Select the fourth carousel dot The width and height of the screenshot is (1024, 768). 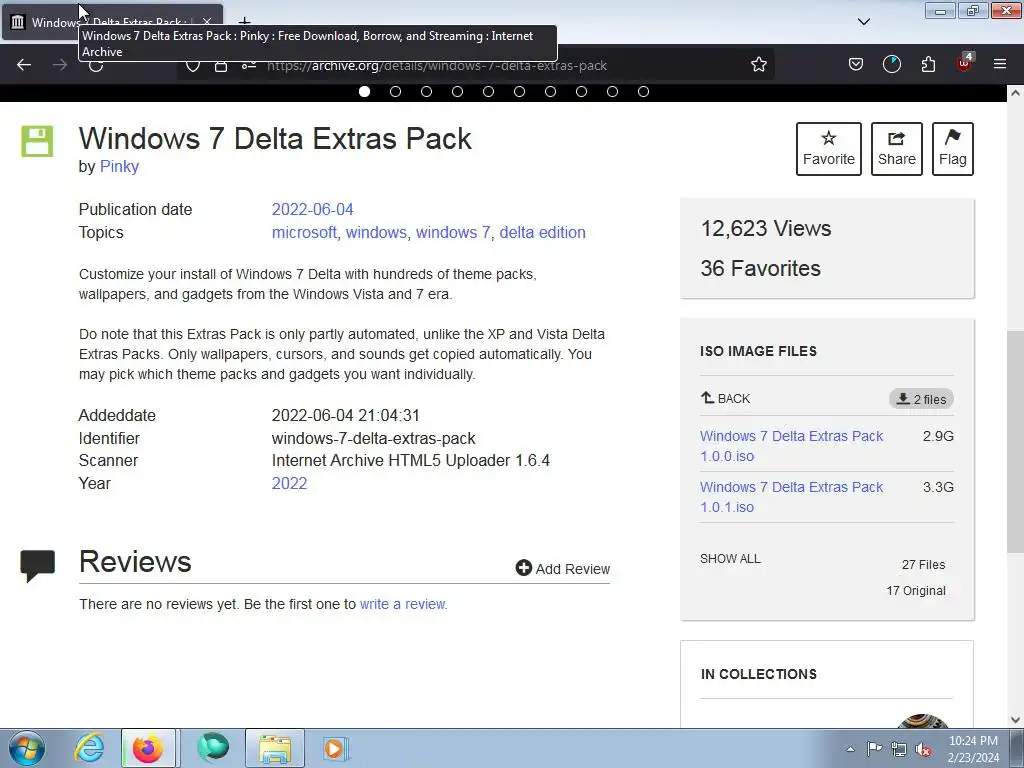coord(457,91)
